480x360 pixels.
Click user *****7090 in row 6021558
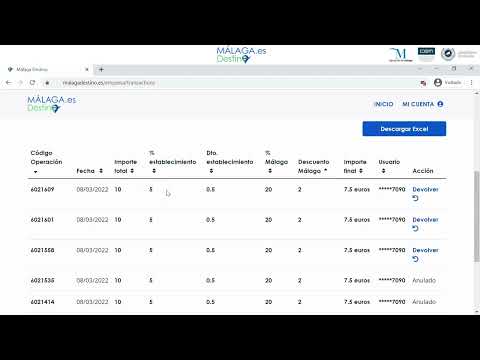(x=392, y=250)
